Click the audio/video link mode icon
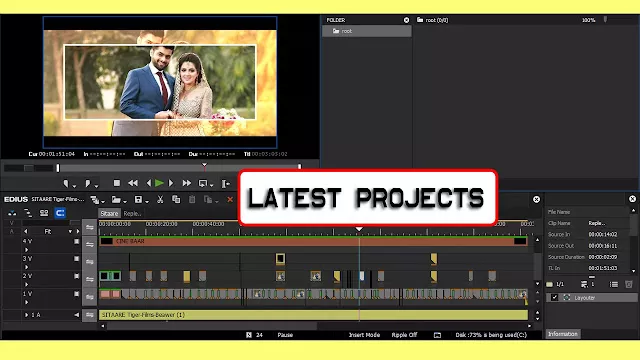 (x=44, y=213)
